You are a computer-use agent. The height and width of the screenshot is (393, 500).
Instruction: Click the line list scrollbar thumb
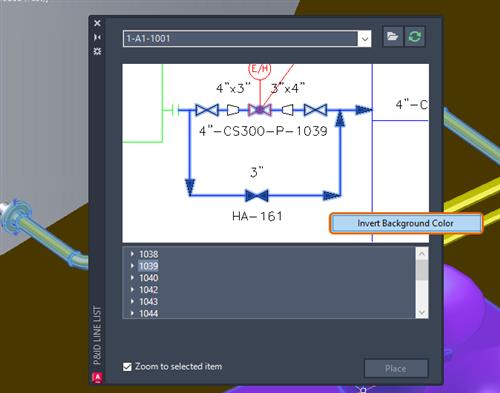pyautogui.click(x=422, y=270)
